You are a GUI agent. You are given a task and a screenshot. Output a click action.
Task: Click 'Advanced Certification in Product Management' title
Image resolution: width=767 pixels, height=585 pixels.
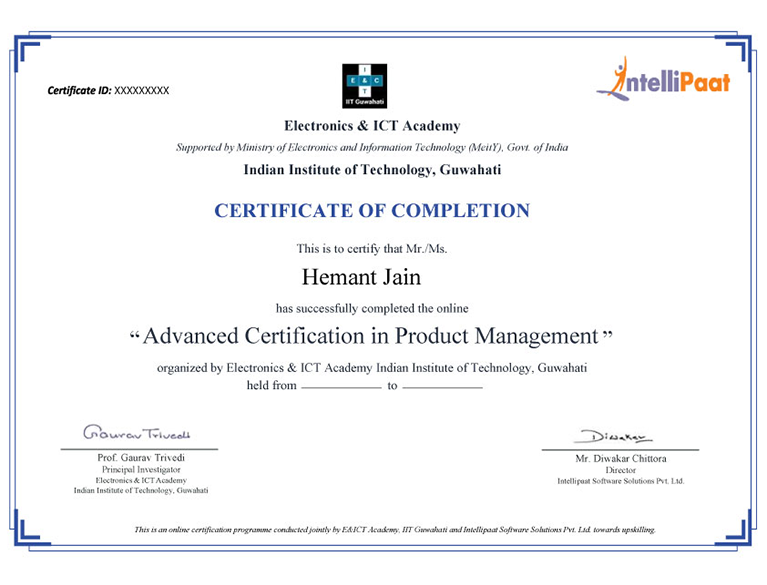tap(371, 337)
